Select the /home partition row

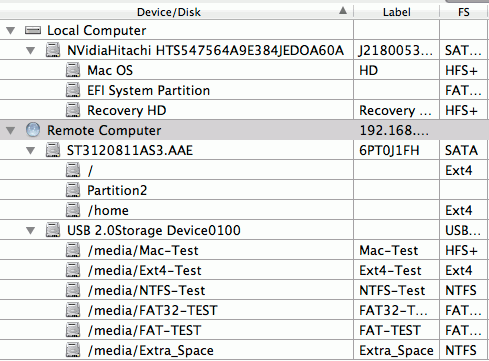[244, 210]
